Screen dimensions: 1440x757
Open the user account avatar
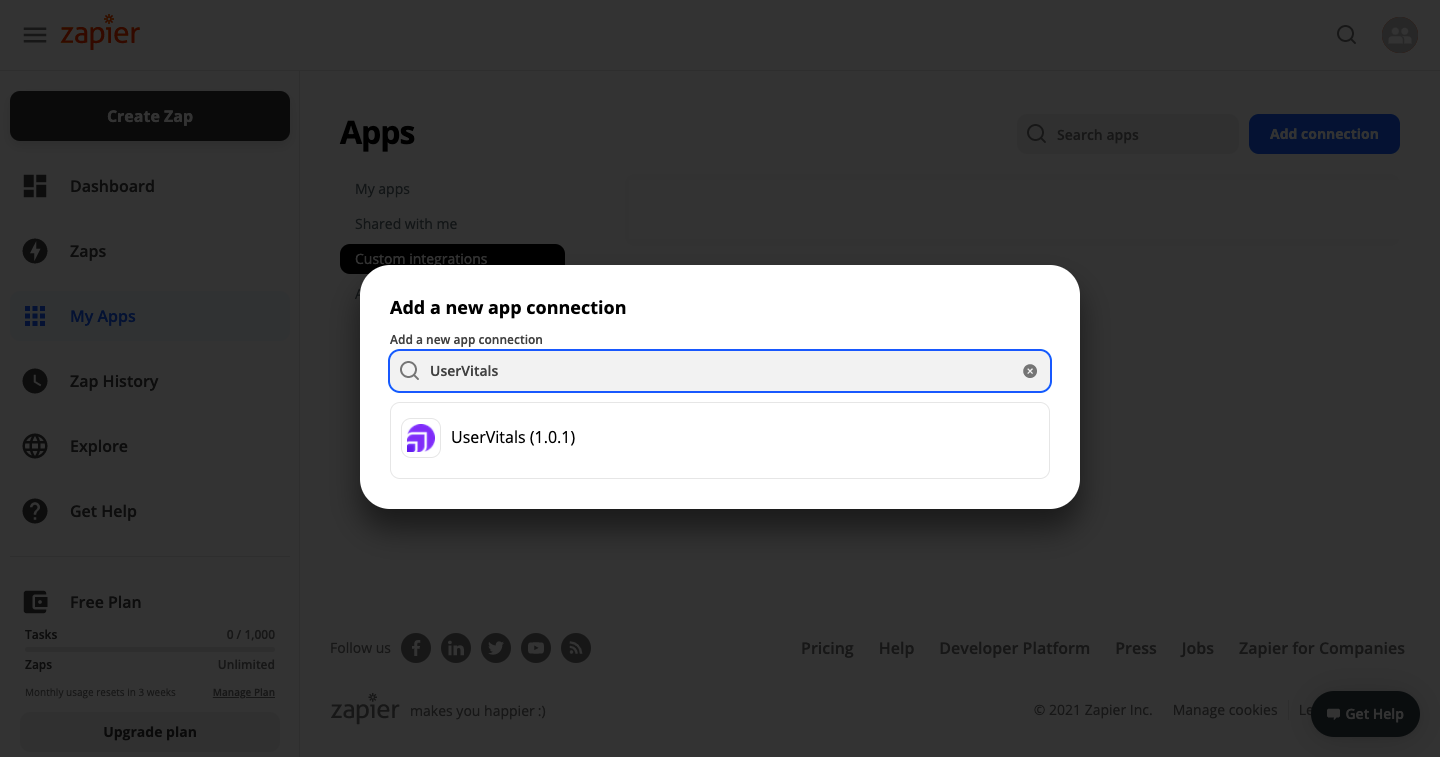(1399, 35)
